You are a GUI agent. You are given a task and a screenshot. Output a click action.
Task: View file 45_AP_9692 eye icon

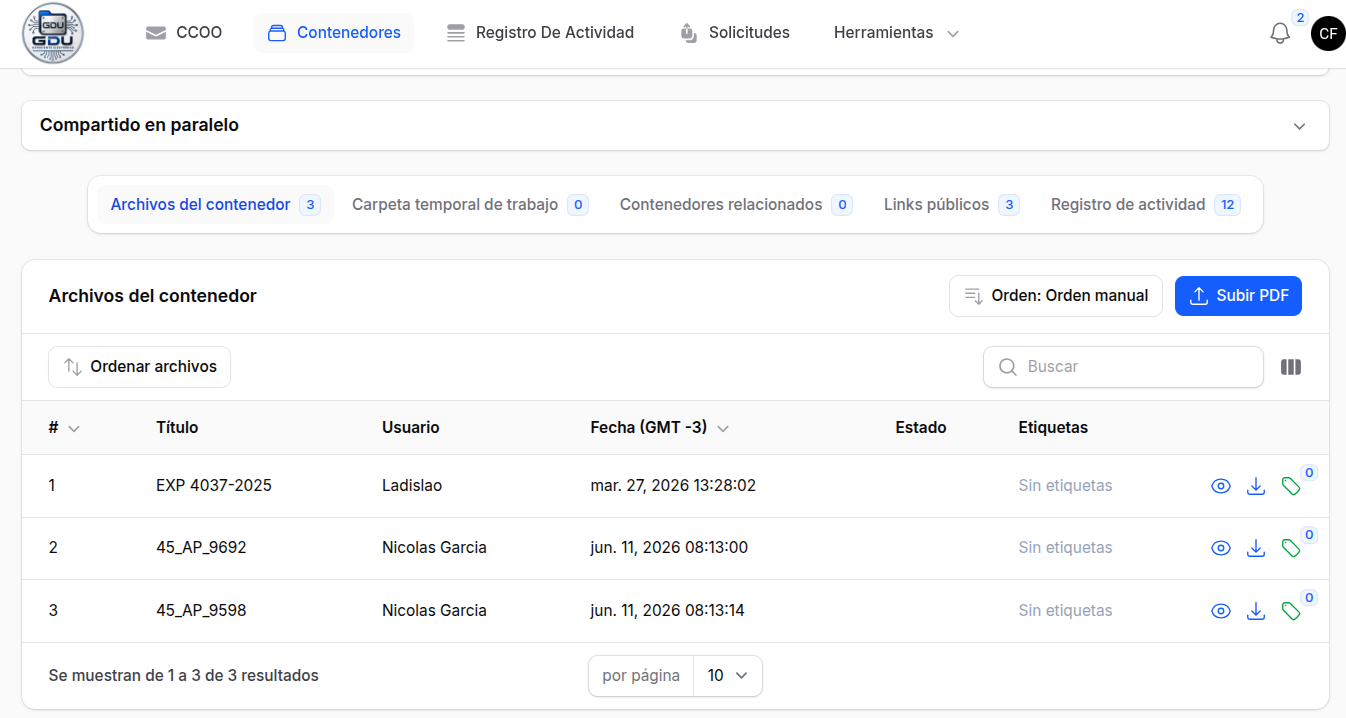[1220, 548]
